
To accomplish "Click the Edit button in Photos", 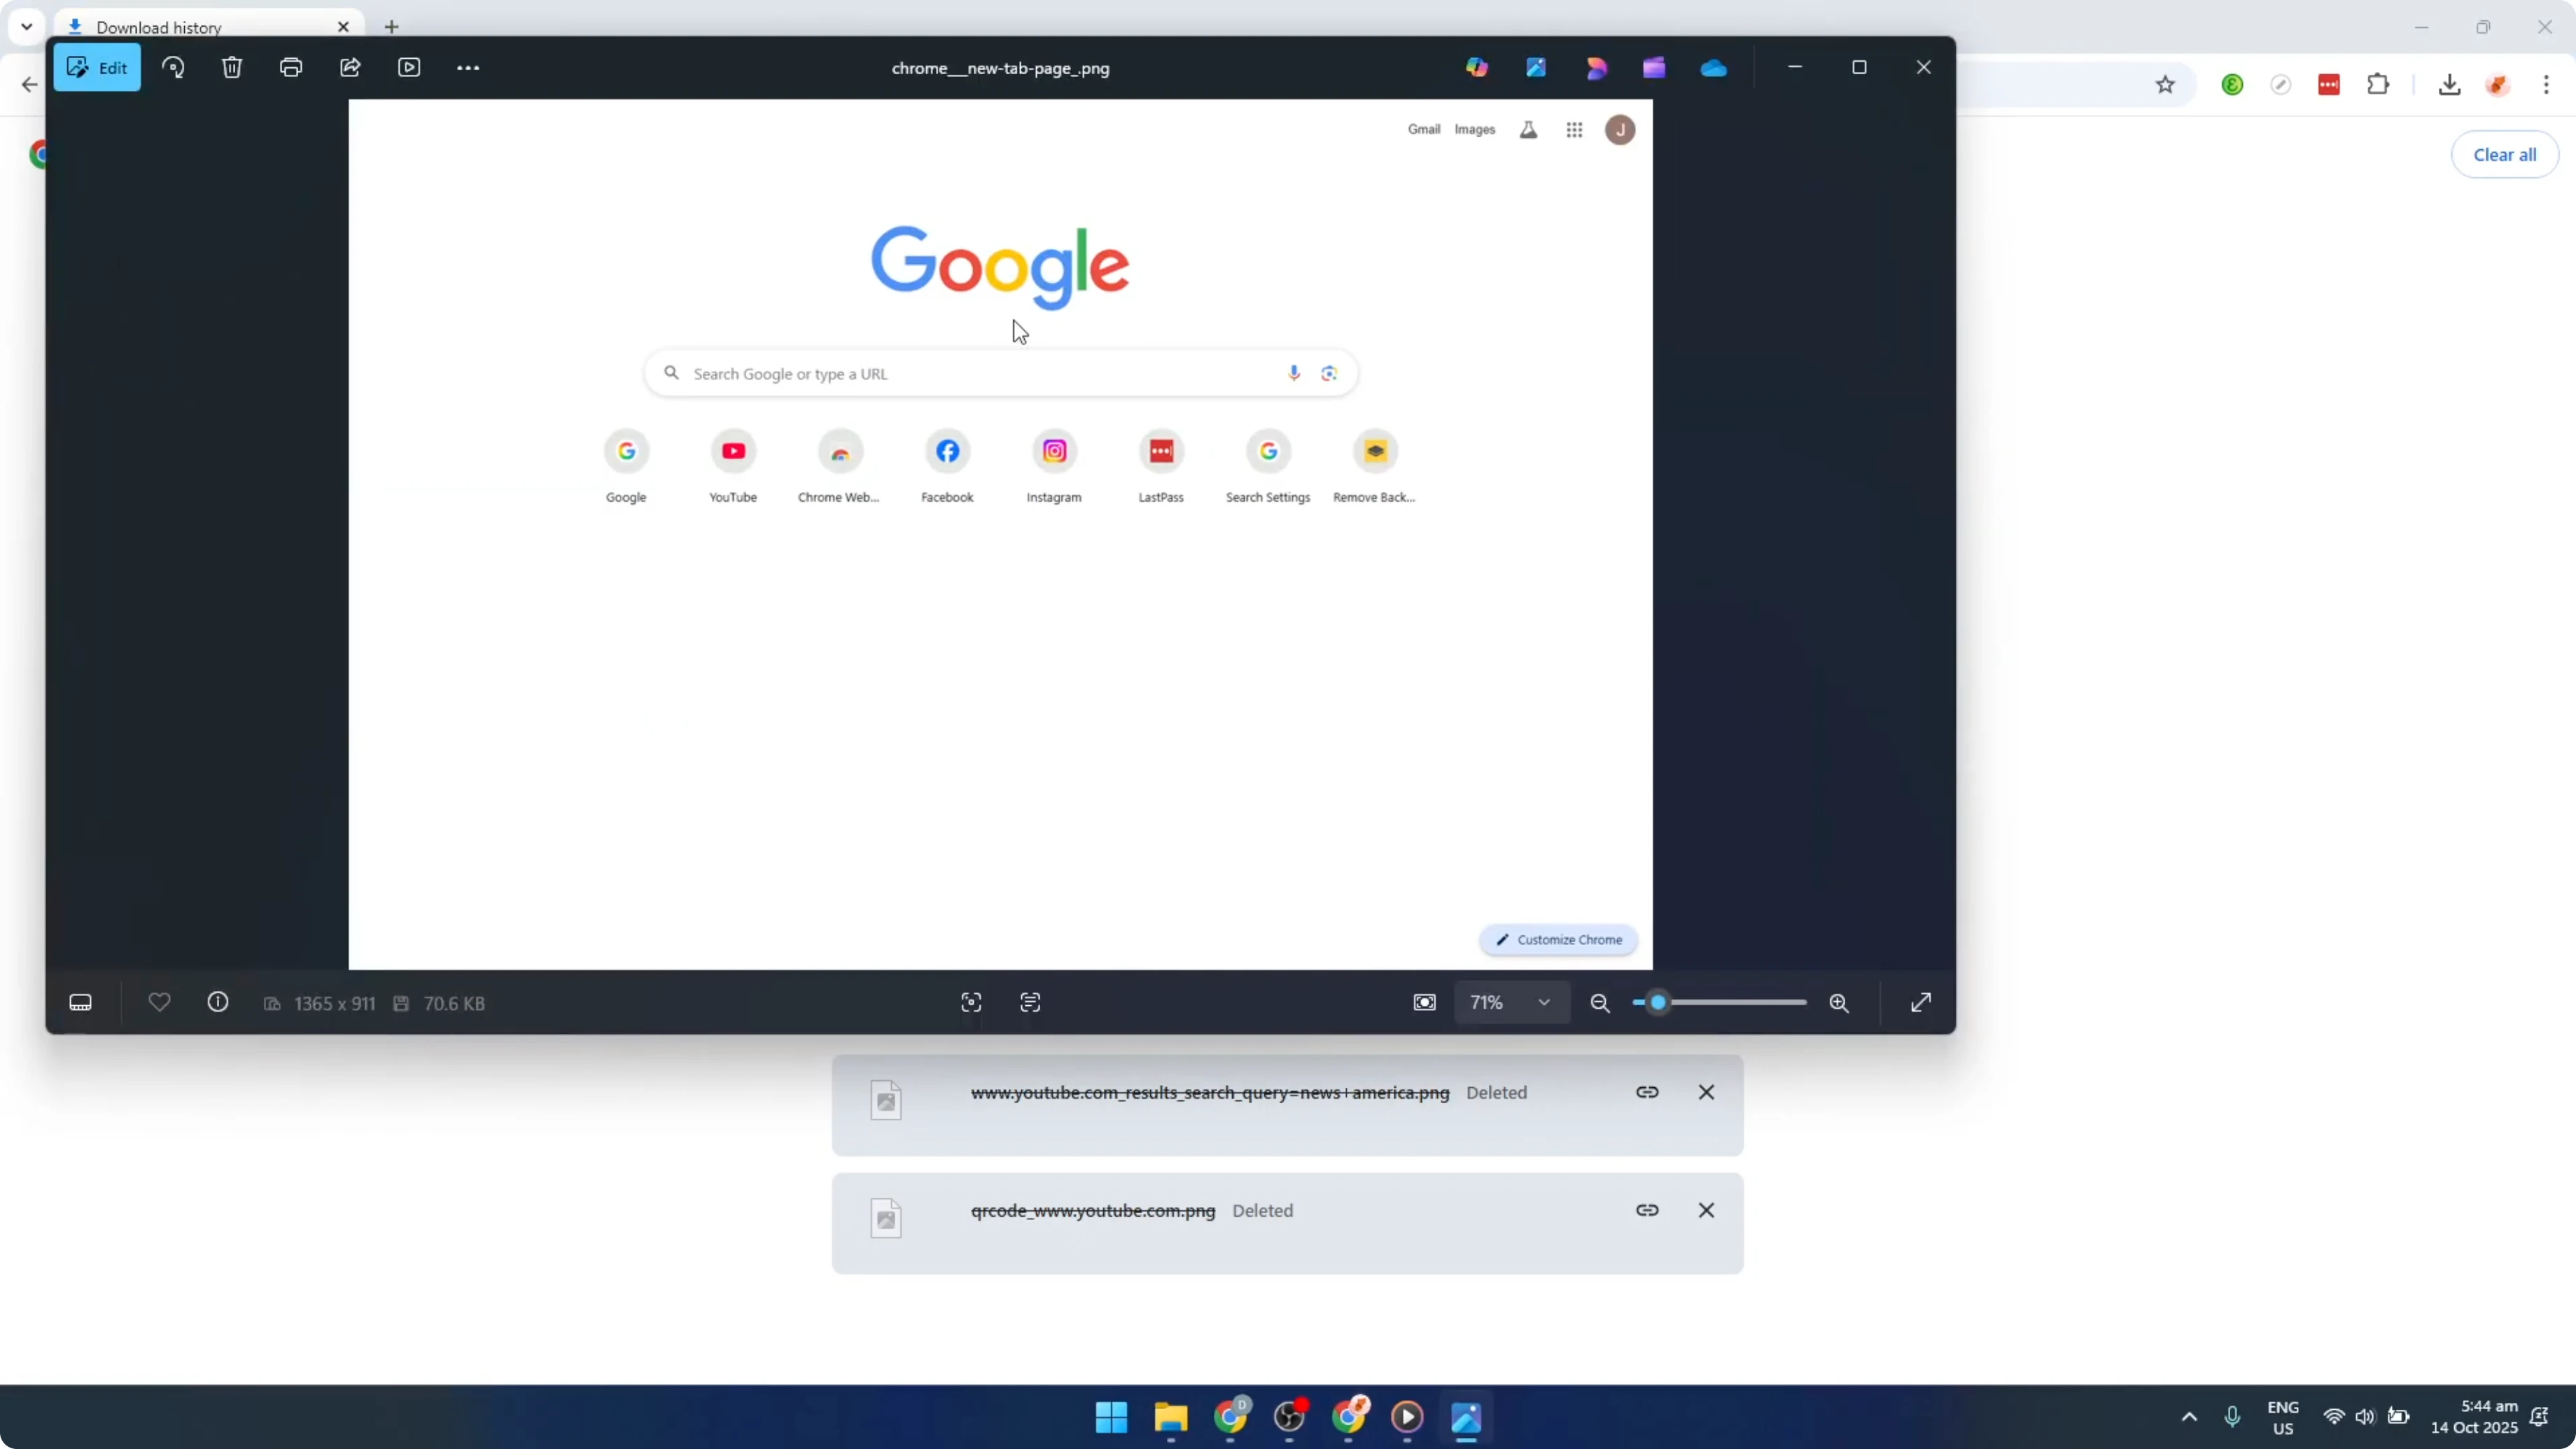I will pyautogui.click(x=97, y=68).
